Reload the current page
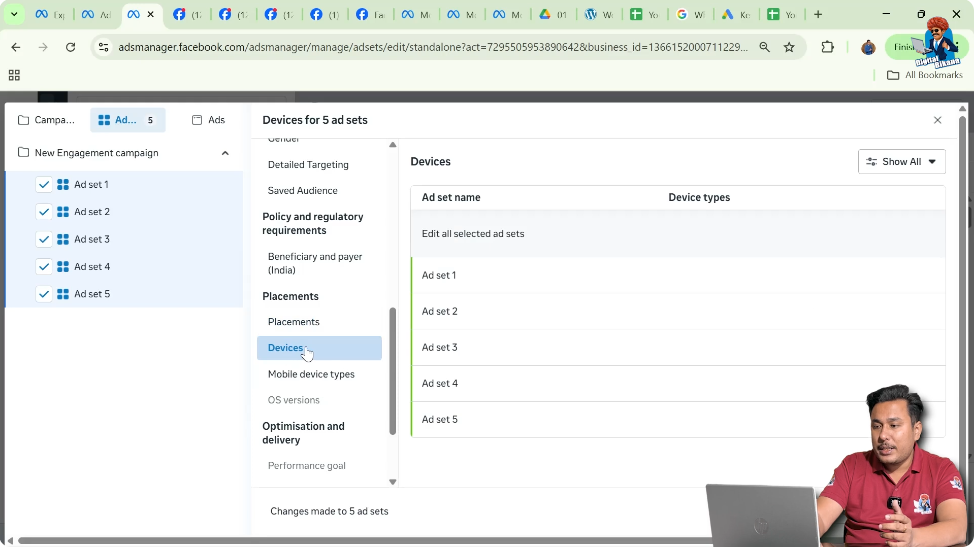 70,47
